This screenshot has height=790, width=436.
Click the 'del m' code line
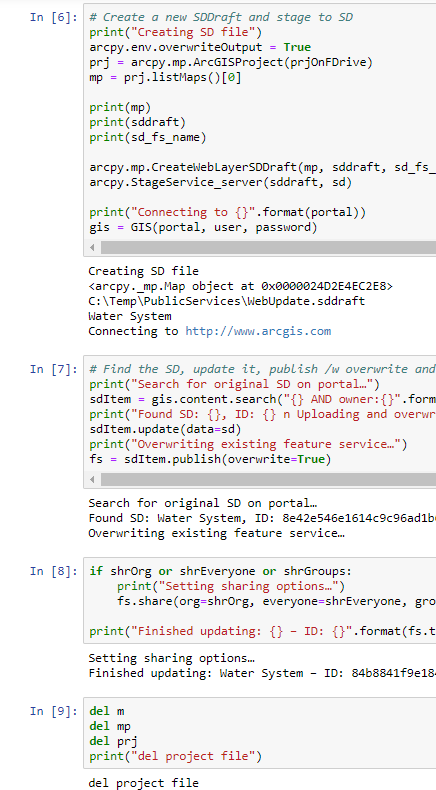[107, 711]
